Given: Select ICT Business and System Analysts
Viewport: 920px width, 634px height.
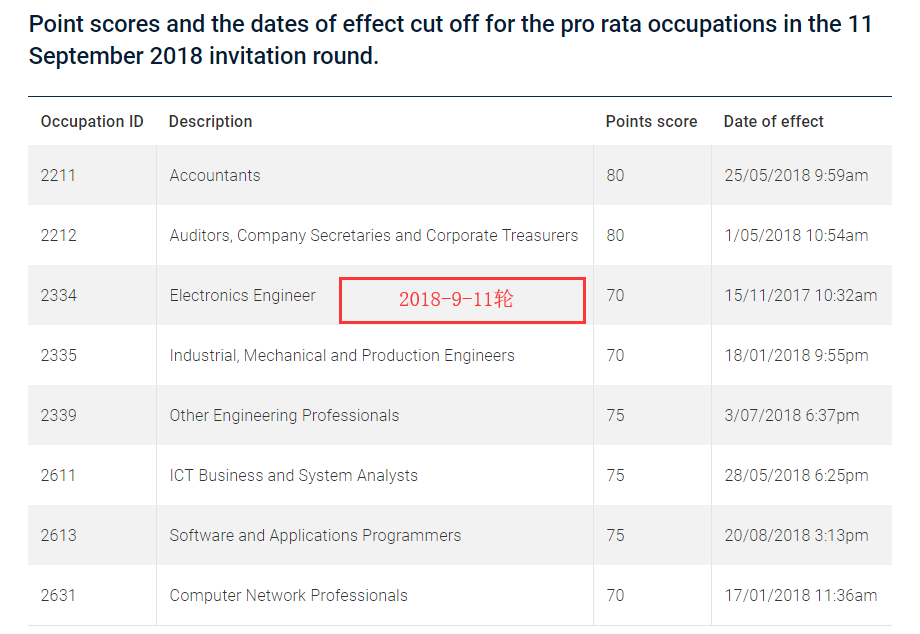Looking at the screenshot, I should (293, 476).
